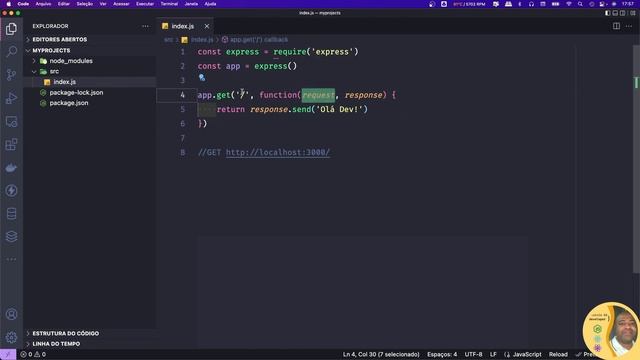Open the Remote Explorer view
The width and height of the screenshot is (640, 360).
[x=11, y=121]
